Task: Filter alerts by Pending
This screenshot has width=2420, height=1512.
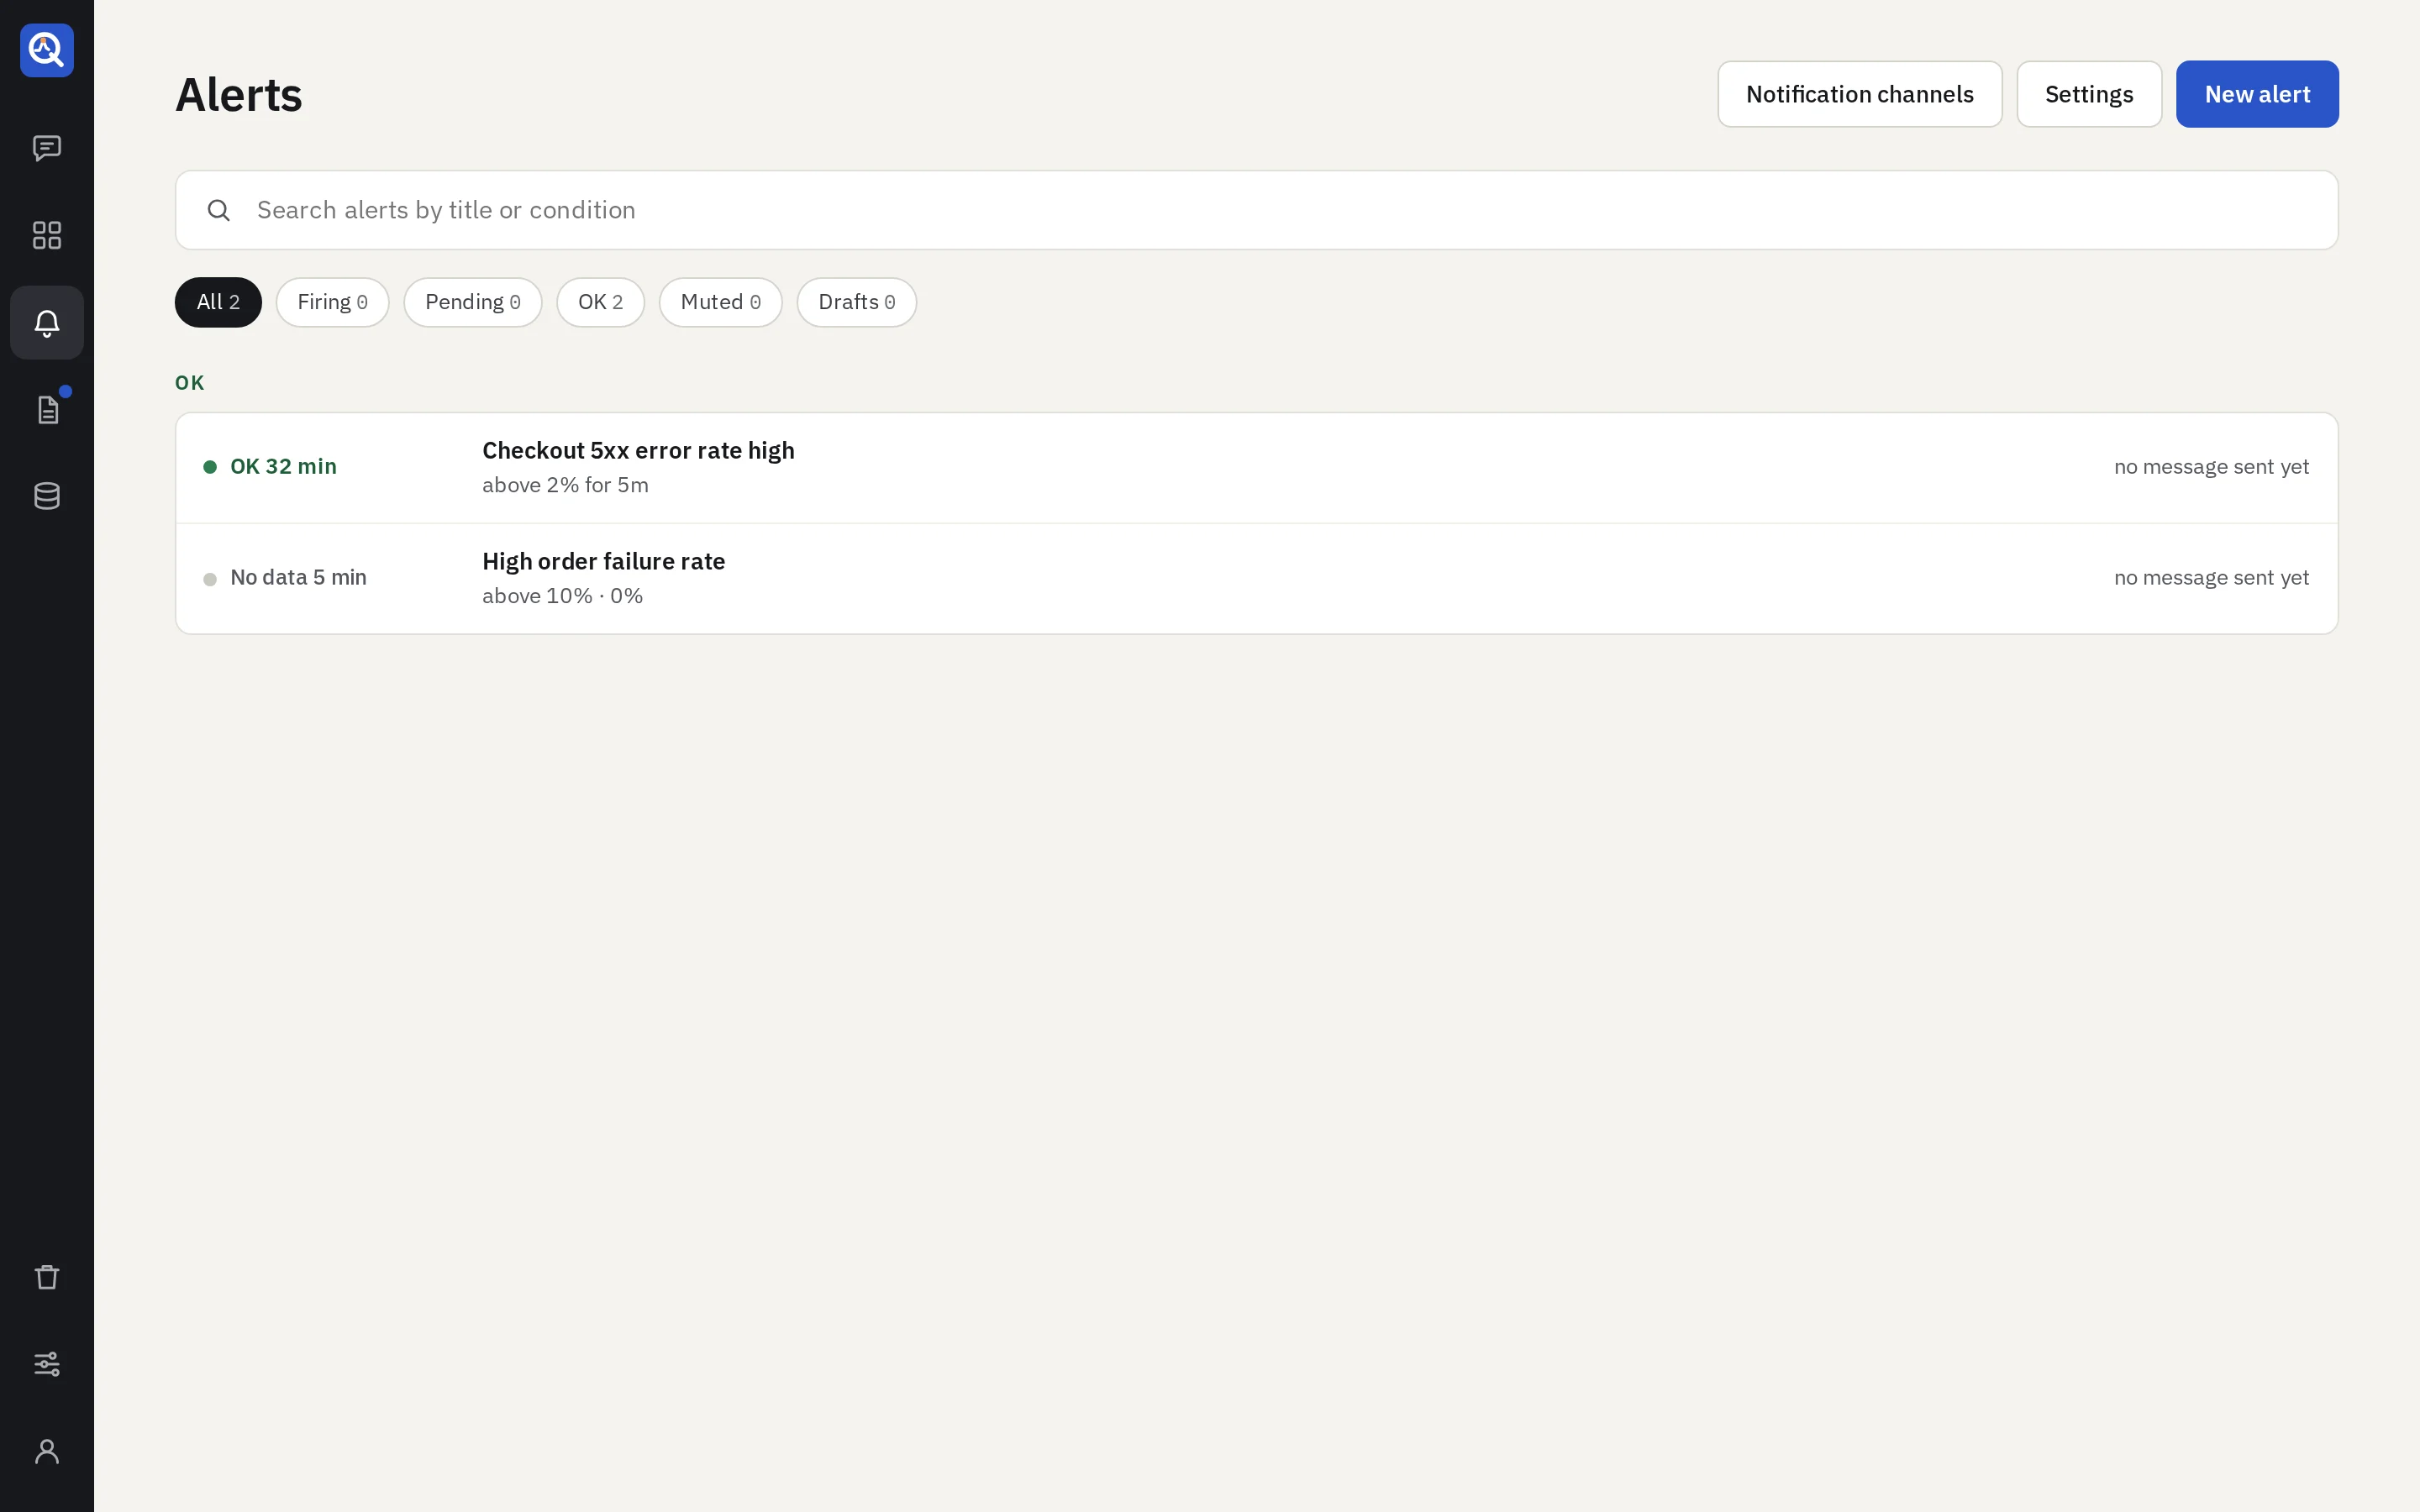Action: coord(473,302)
